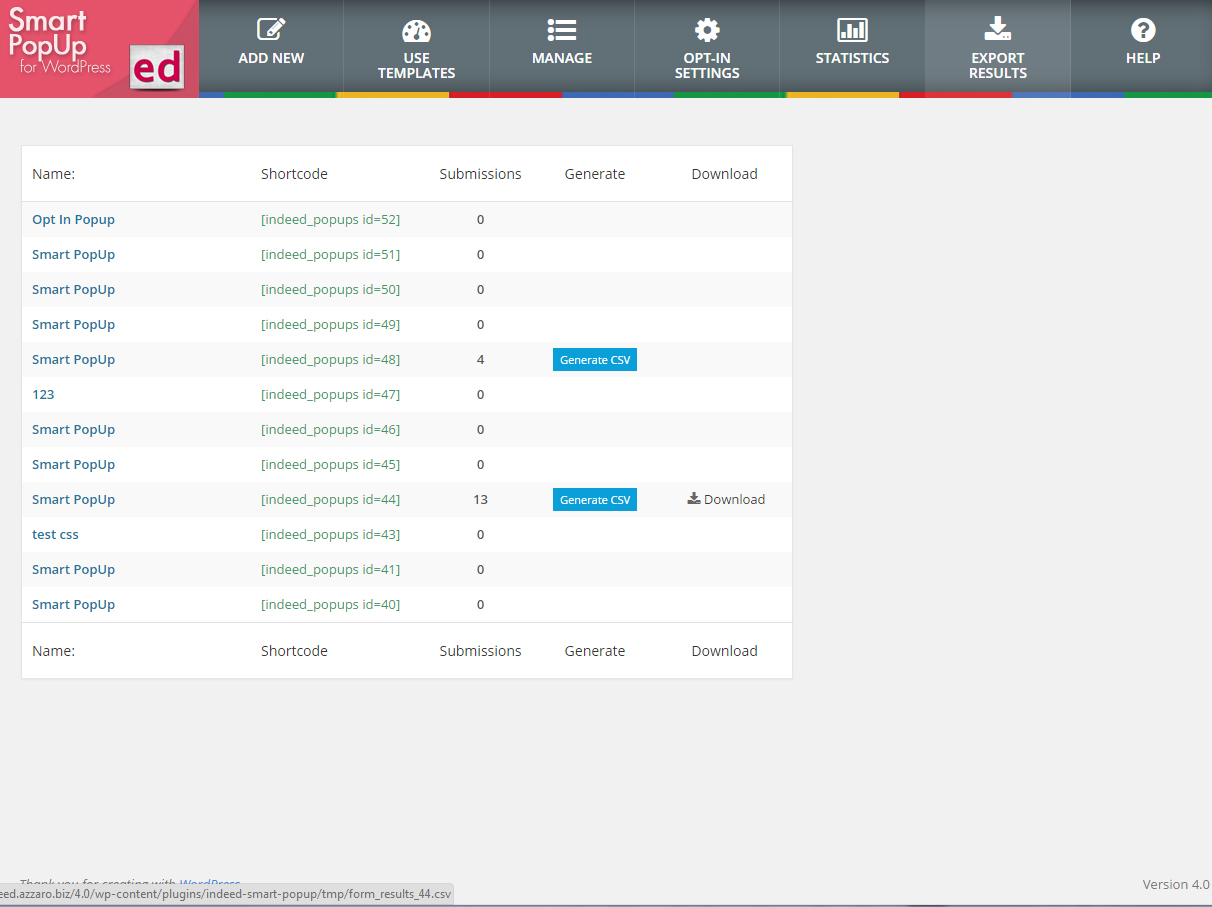Click the Manage menu label
The width and height of the screenshot is (1212, 907).
pyautogui.click(x=561, y=58)
